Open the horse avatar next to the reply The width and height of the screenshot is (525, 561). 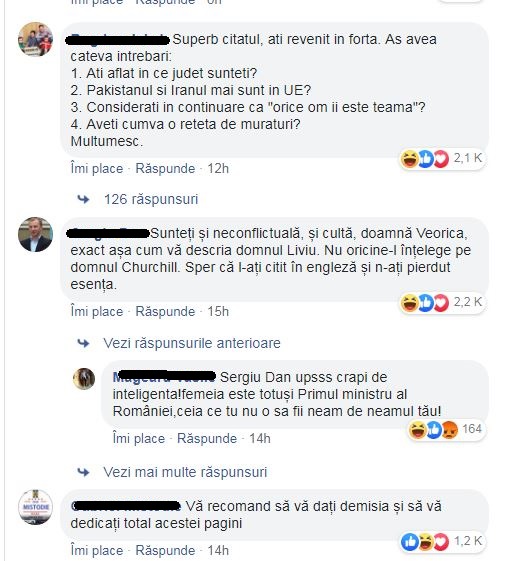(84, 379)
